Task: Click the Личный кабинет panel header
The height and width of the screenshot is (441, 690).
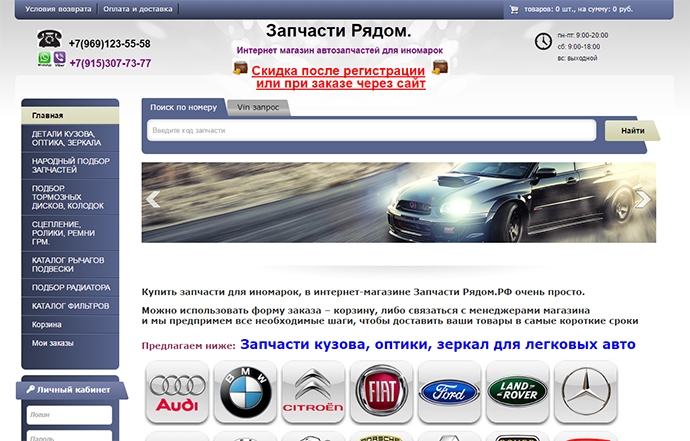Action: tap(72, 390)
